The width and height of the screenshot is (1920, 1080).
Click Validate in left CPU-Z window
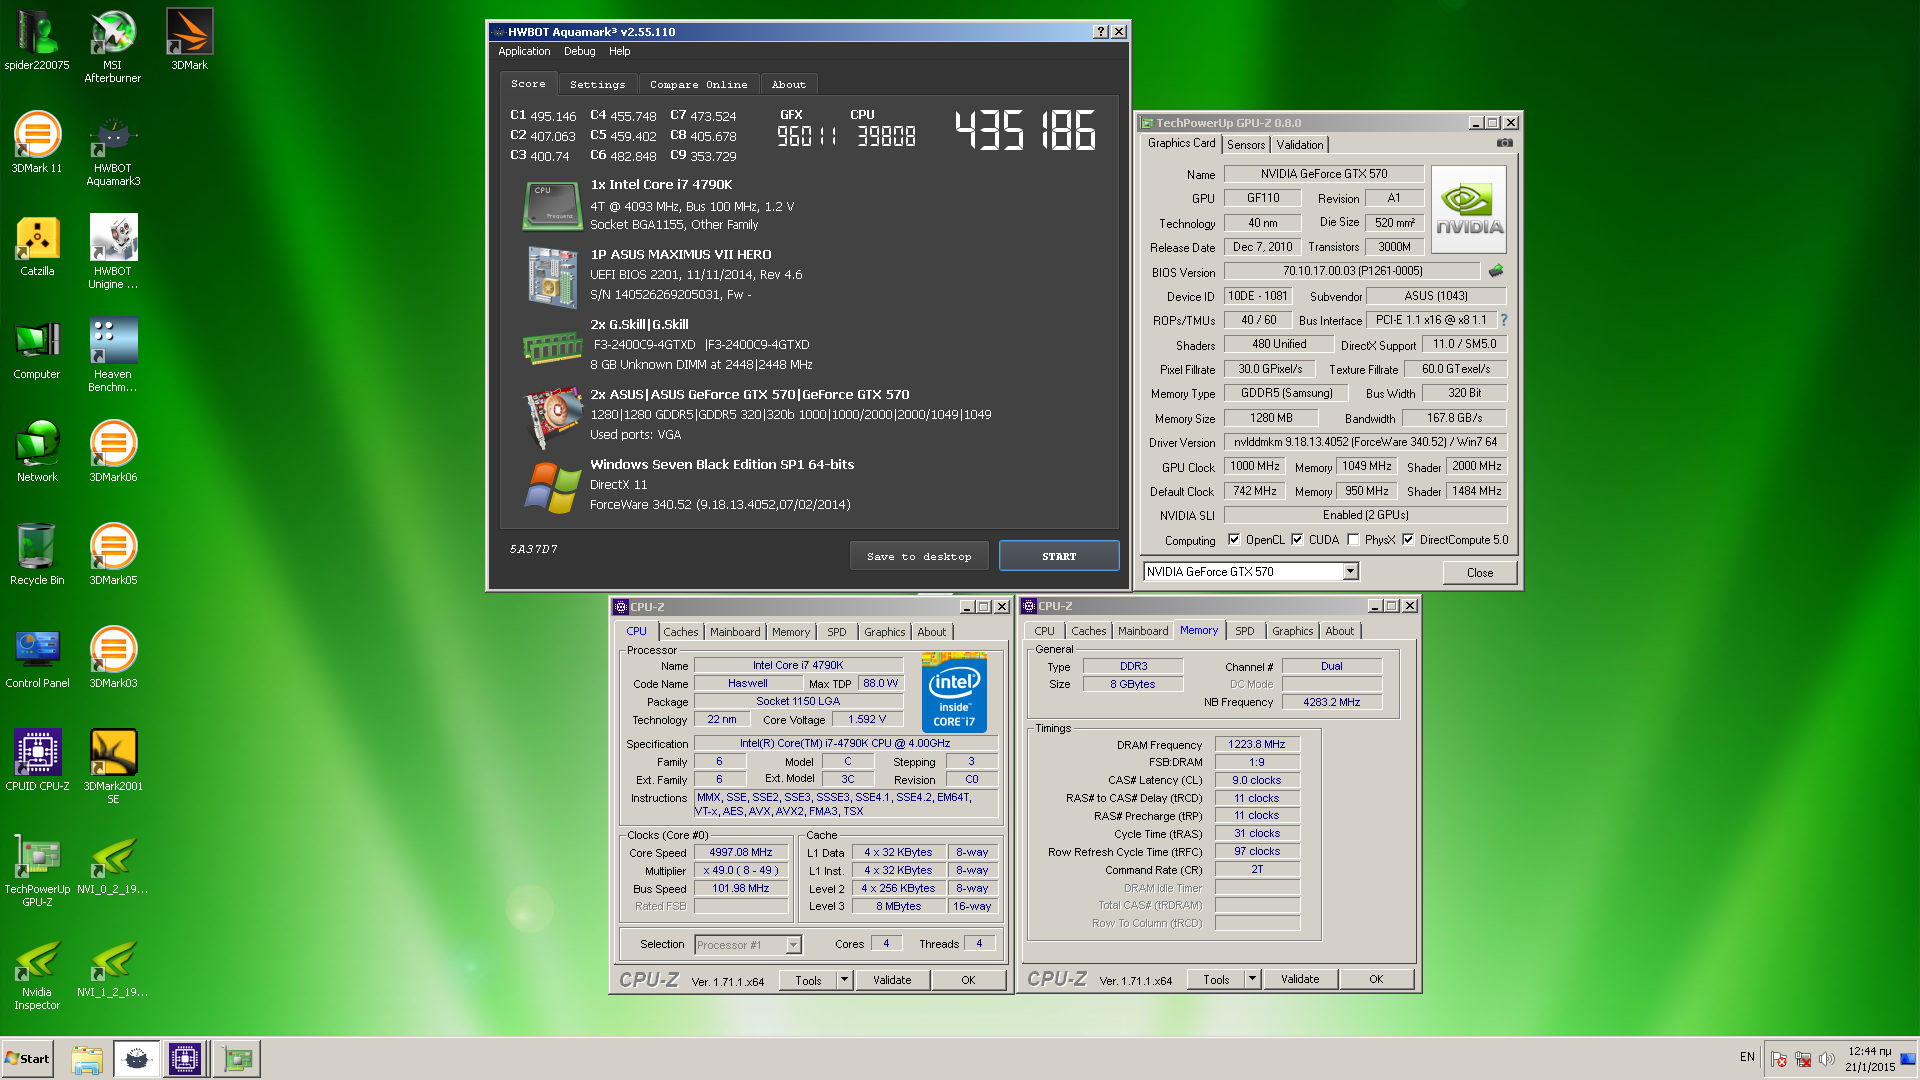point(892,980)
